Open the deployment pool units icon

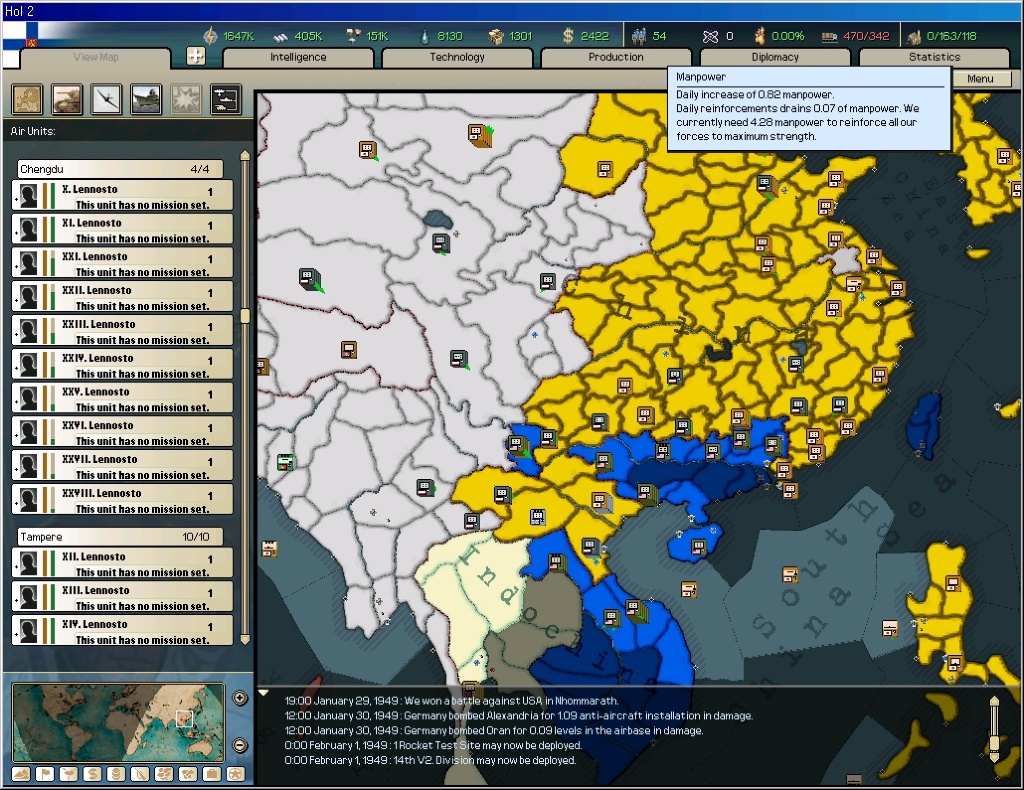click(x=226, y=99)
